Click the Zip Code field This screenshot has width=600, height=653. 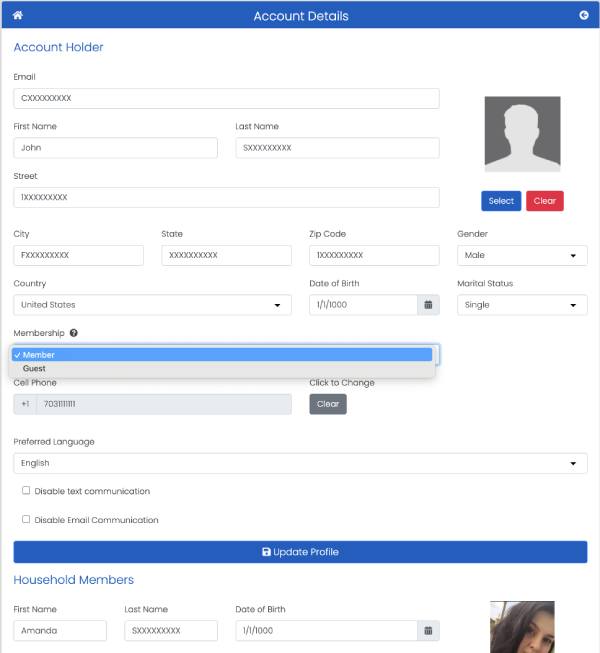[x=374, y=255]
